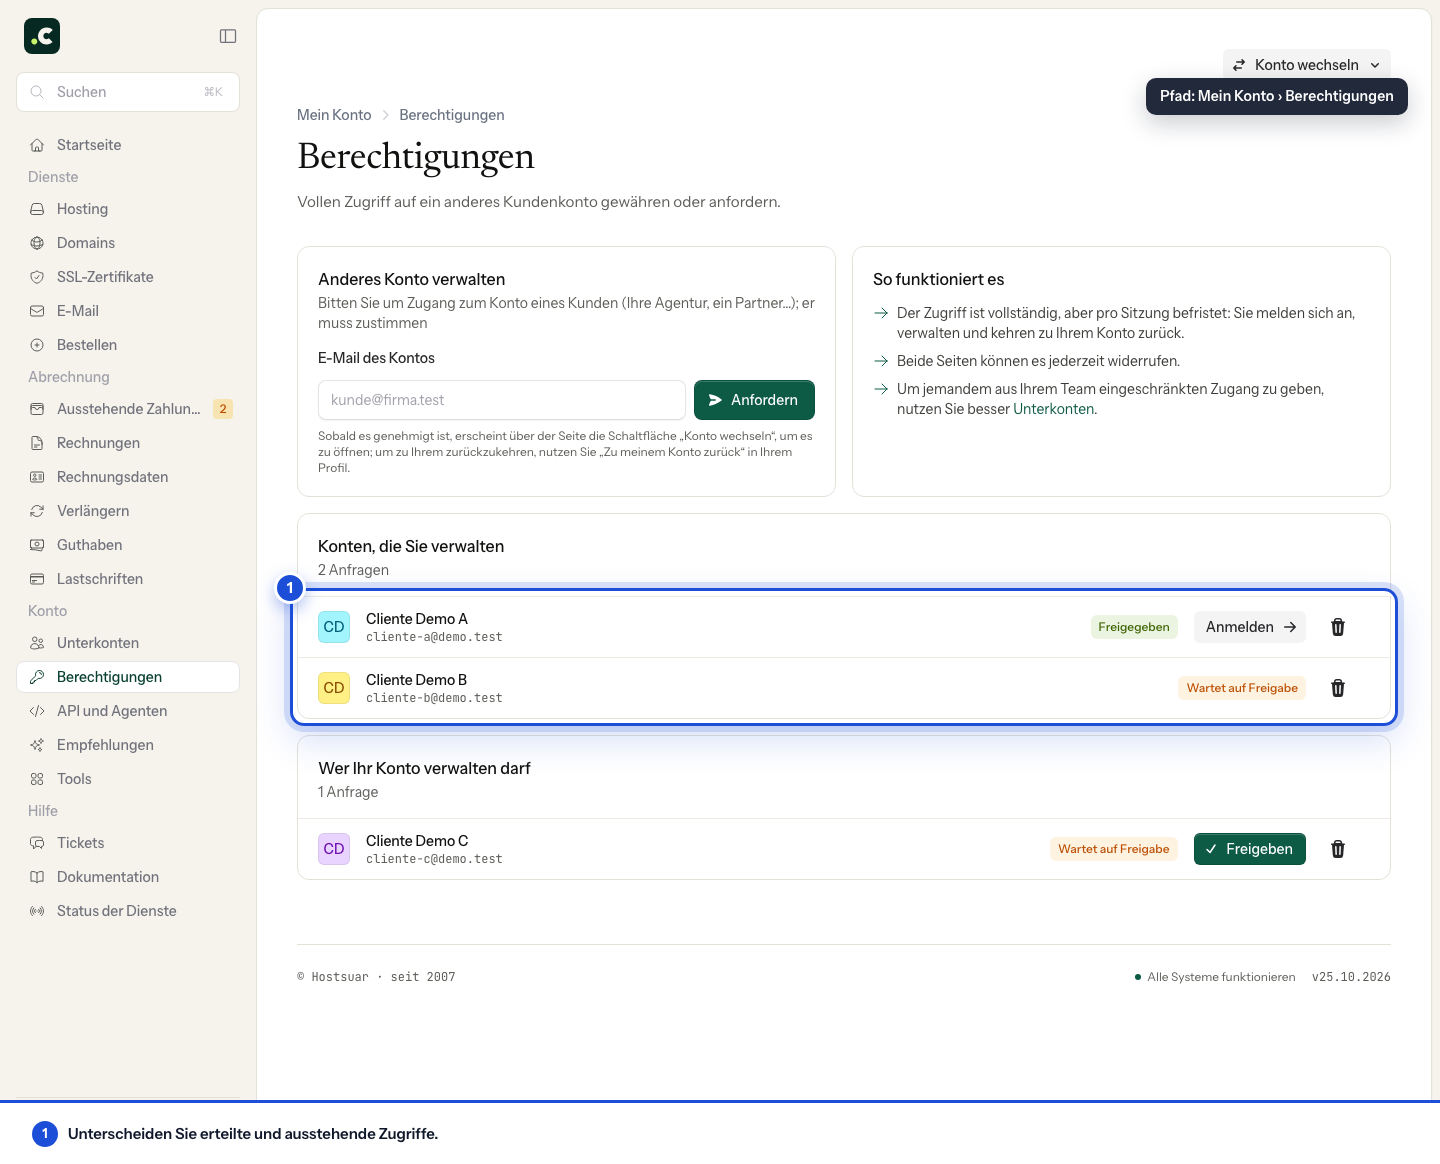
Task: Open Guthaben page
Action: (128, 545)
